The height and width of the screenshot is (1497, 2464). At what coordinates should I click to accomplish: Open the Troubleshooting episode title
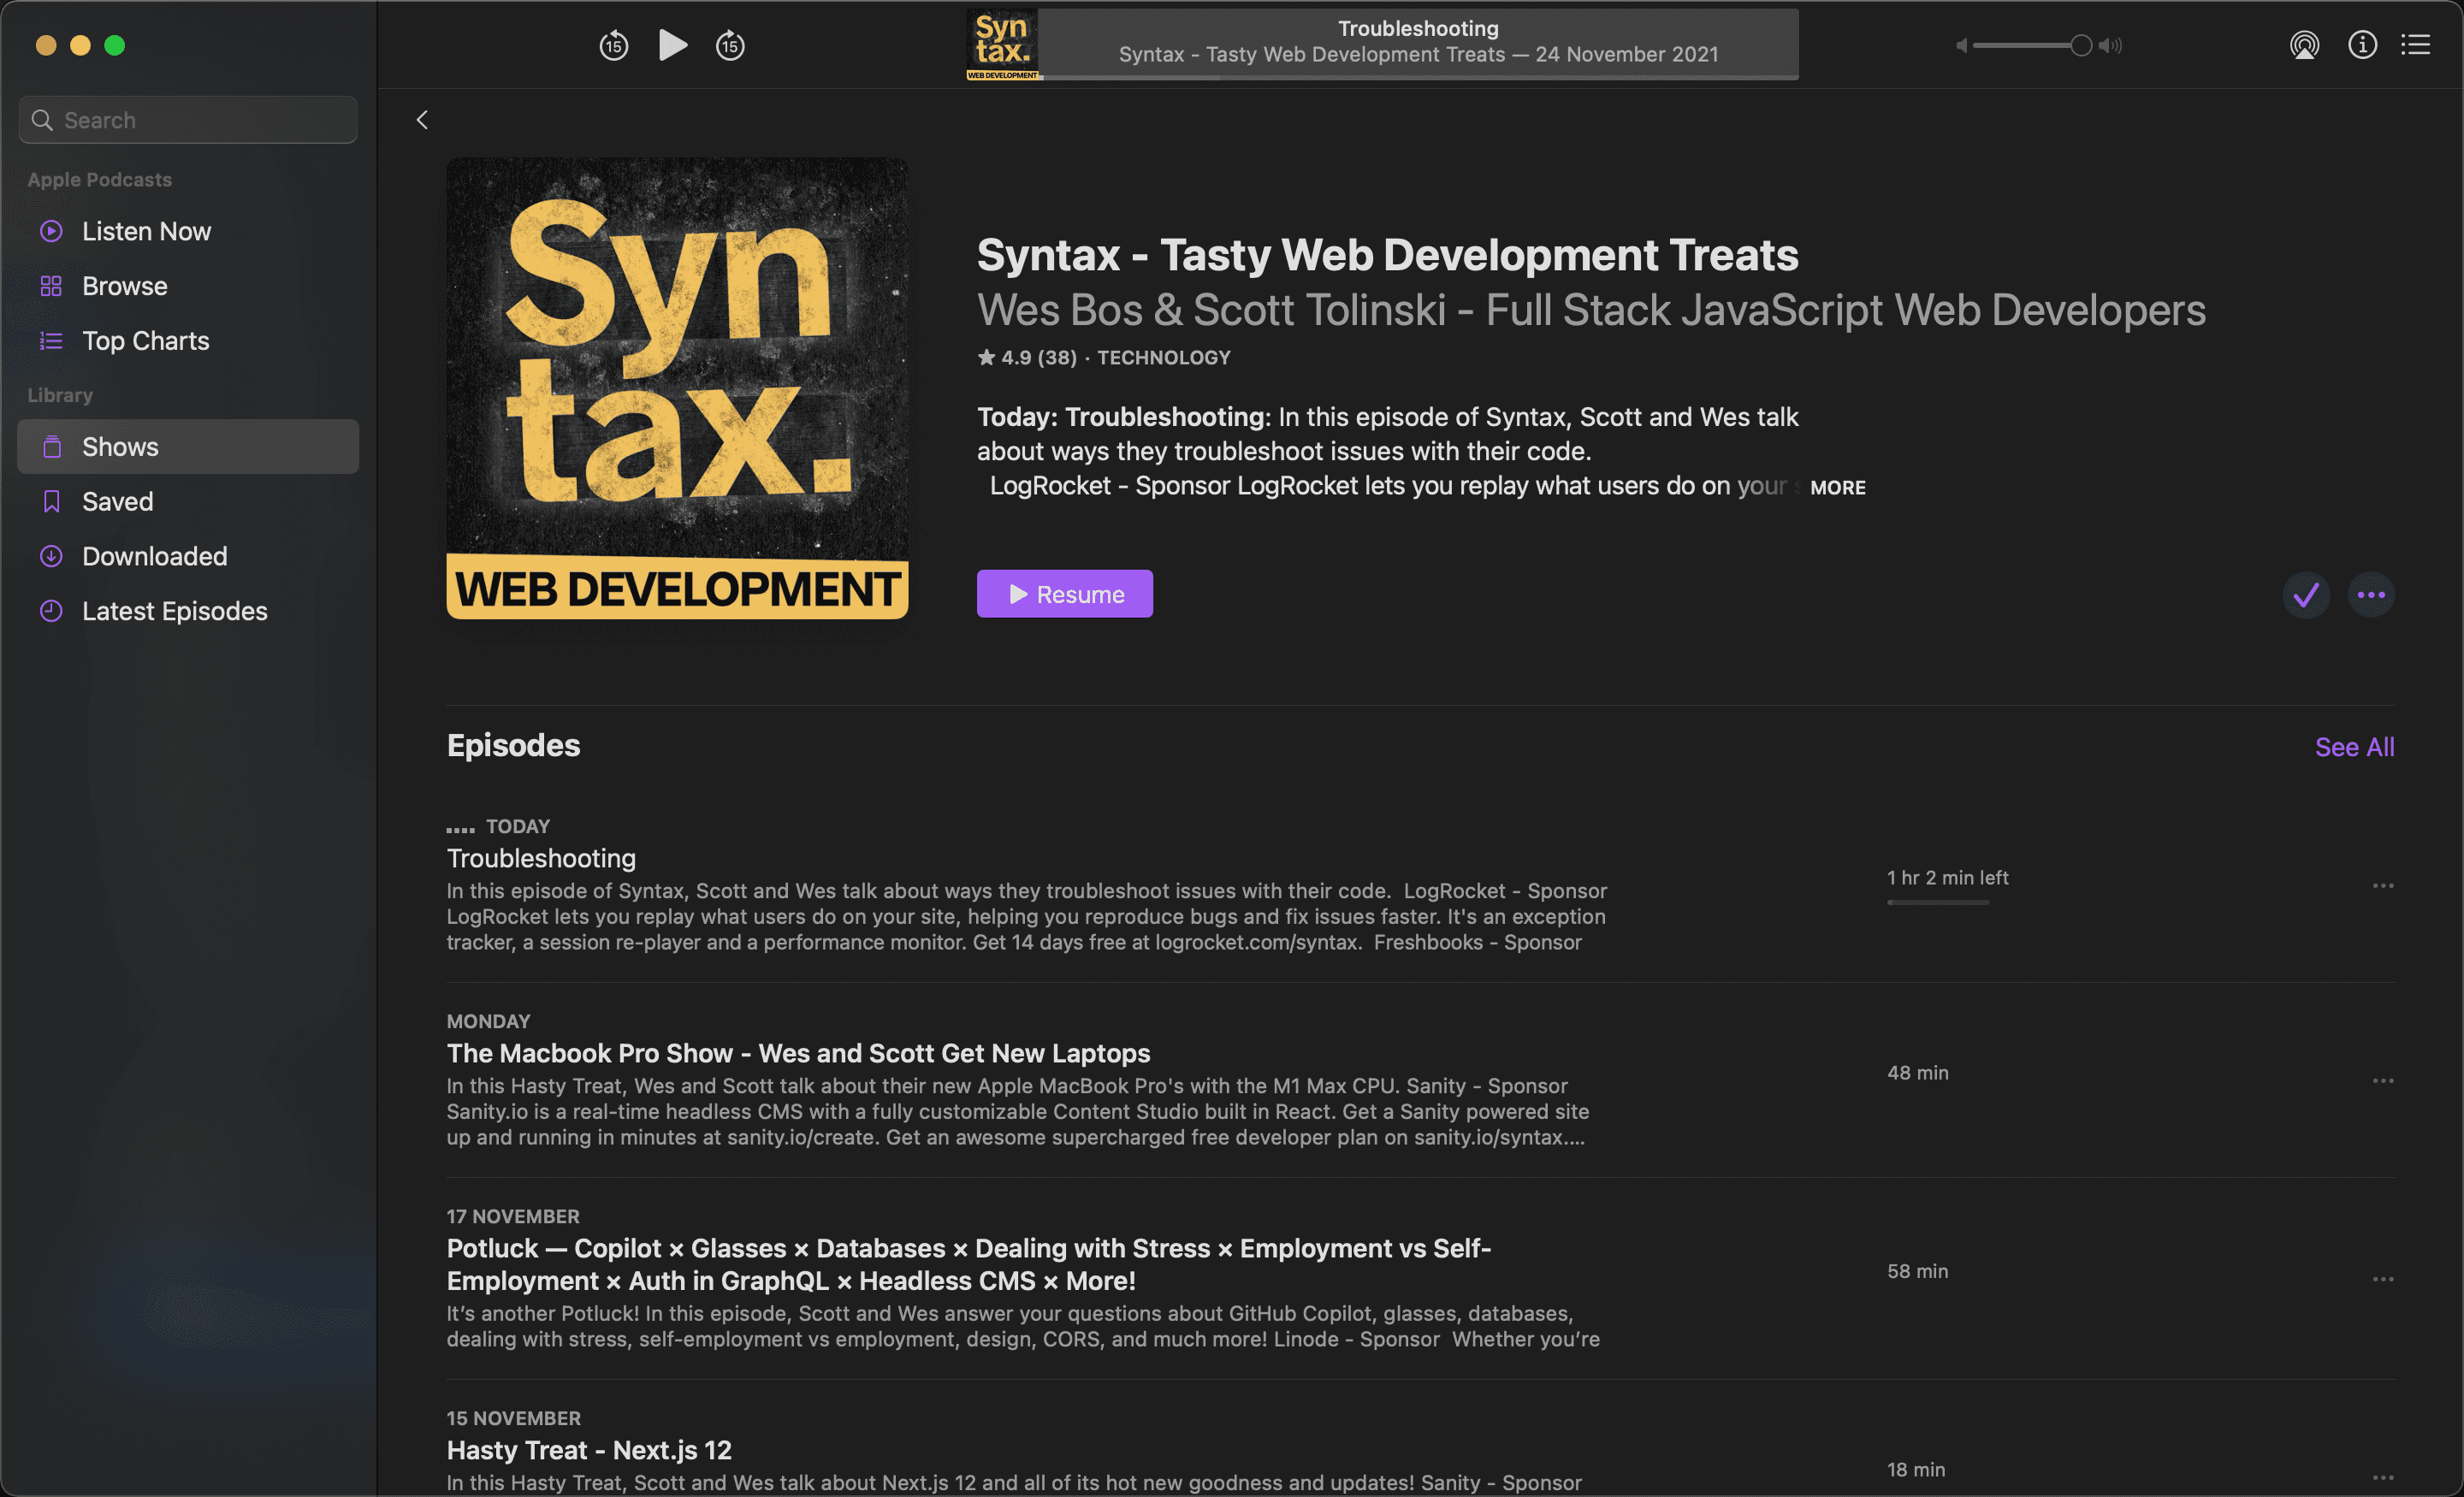(x=541, y=858)
